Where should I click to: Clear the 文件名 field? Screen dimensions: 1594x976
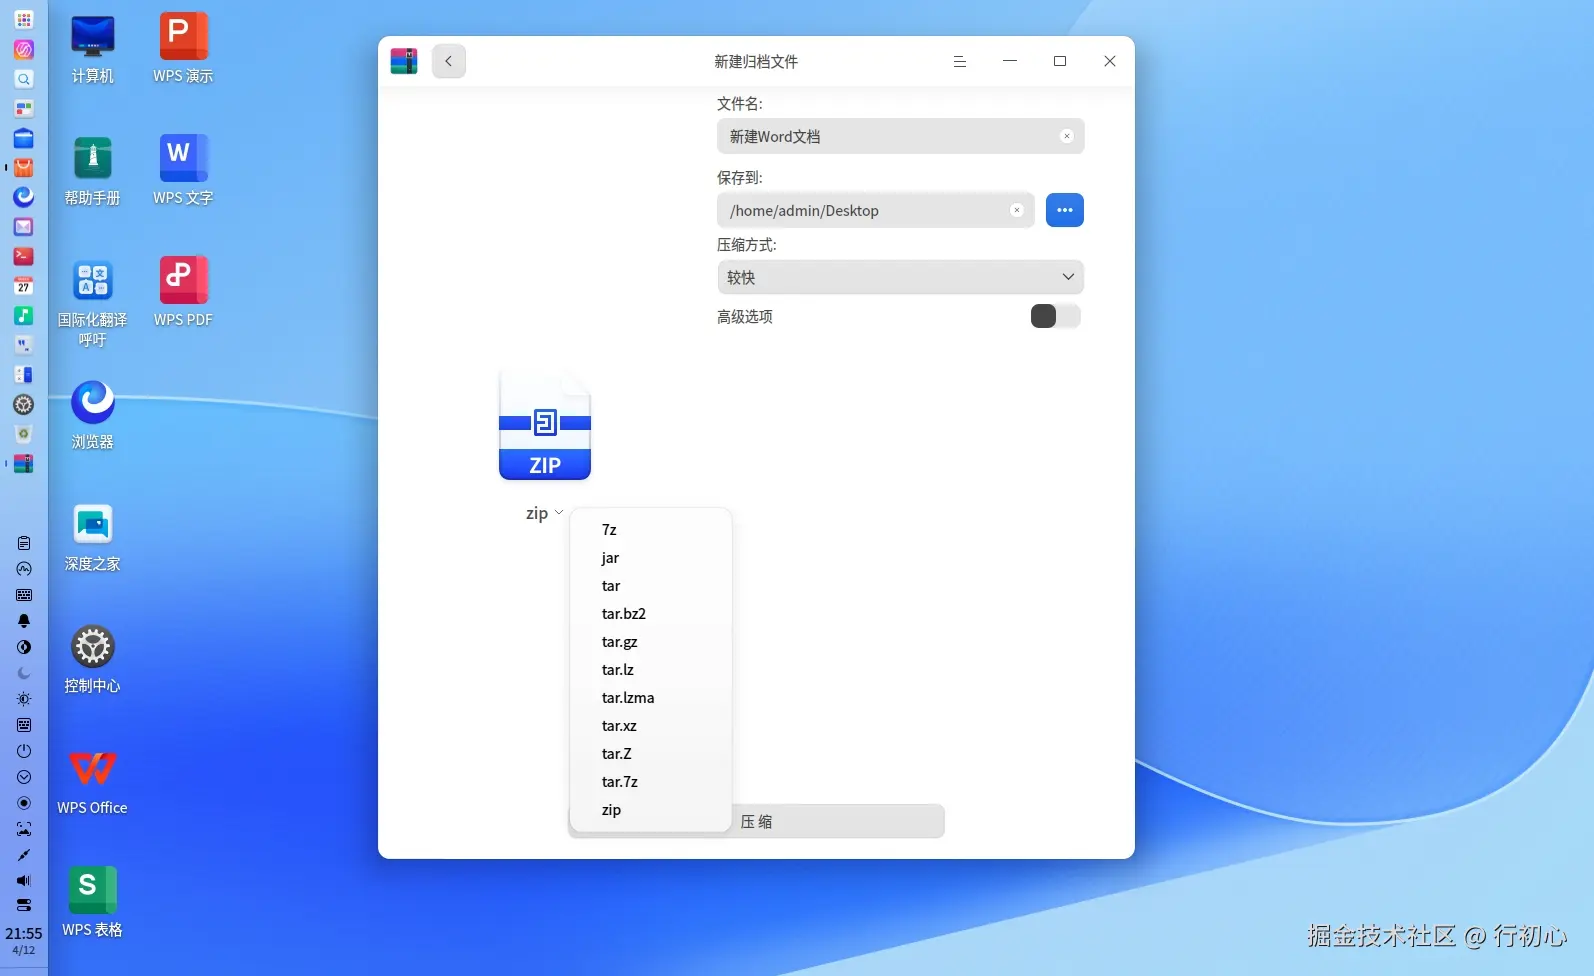[x=1067, y=136]
